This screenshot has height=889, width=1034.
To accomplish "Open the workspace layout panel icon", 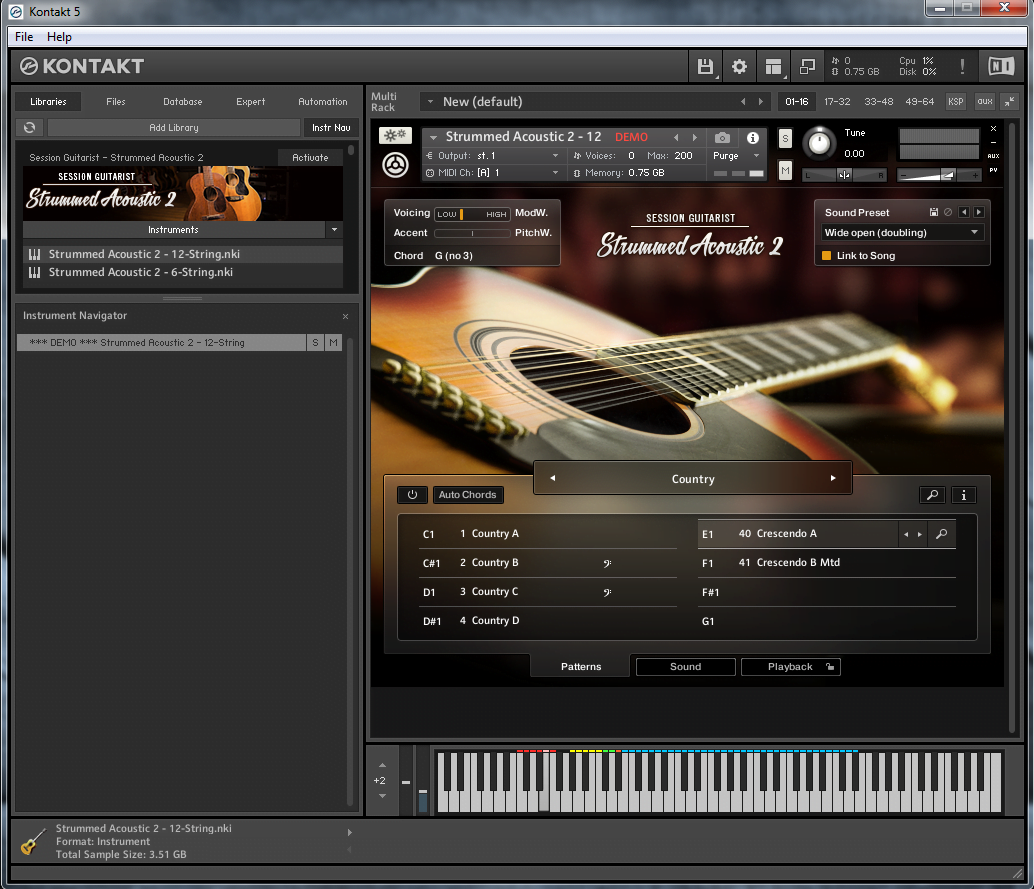I will click(x=773, y=67).
